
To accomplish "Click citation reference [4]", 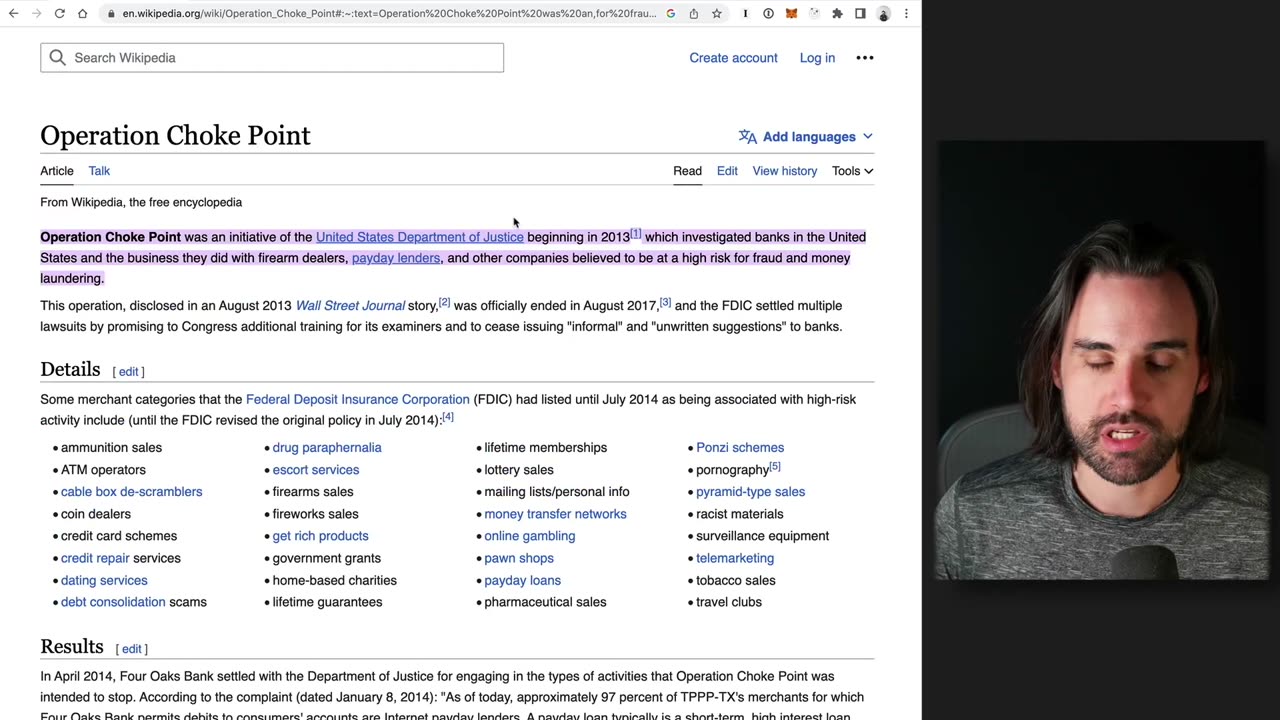I will pos(448,417).
